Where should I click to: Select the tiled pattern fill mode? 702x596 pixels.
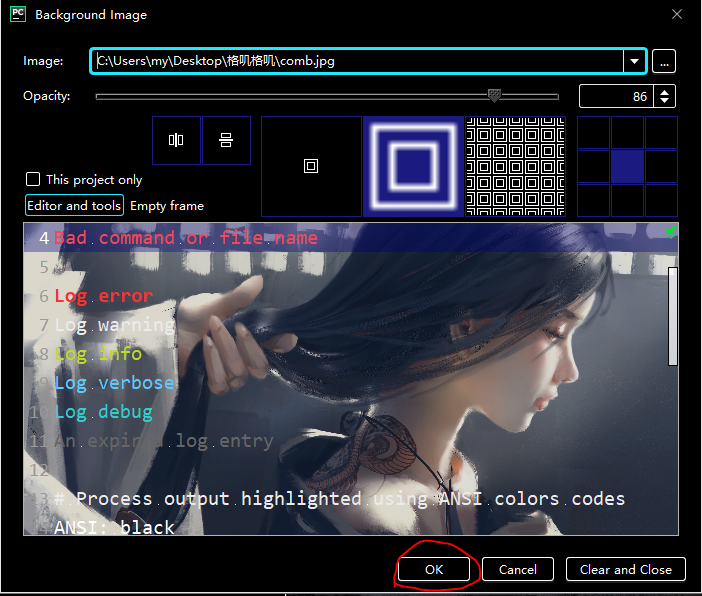(515, 166)
